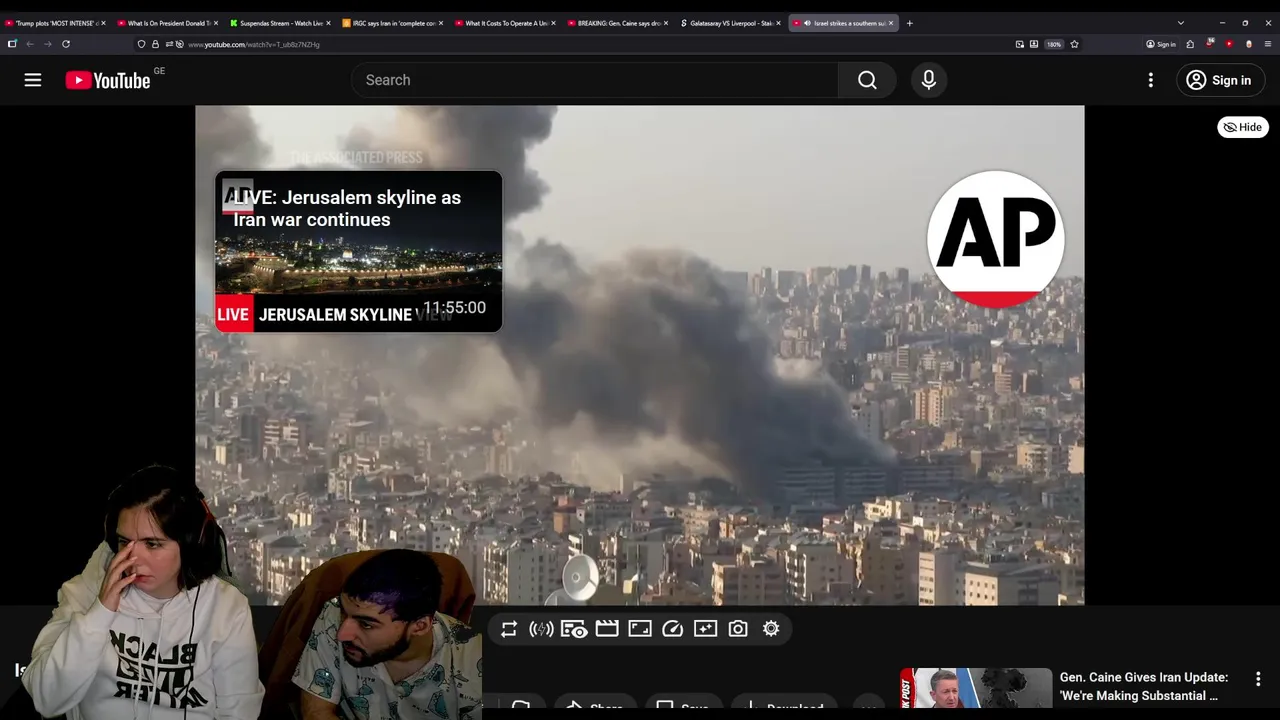Open options menu for Gen. Caine video
The image size is (1280, 720).
click(1258, 679)
